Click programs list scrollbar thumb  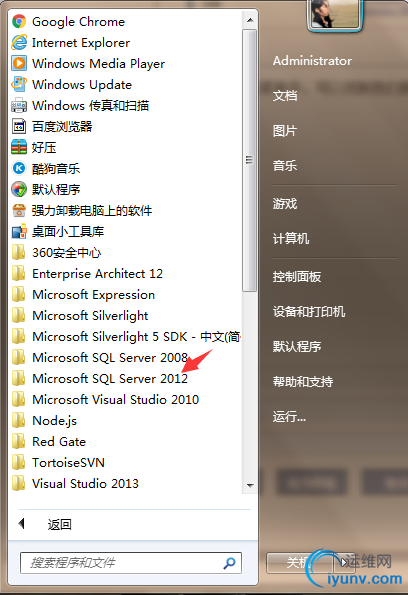[x=249, y=160]
